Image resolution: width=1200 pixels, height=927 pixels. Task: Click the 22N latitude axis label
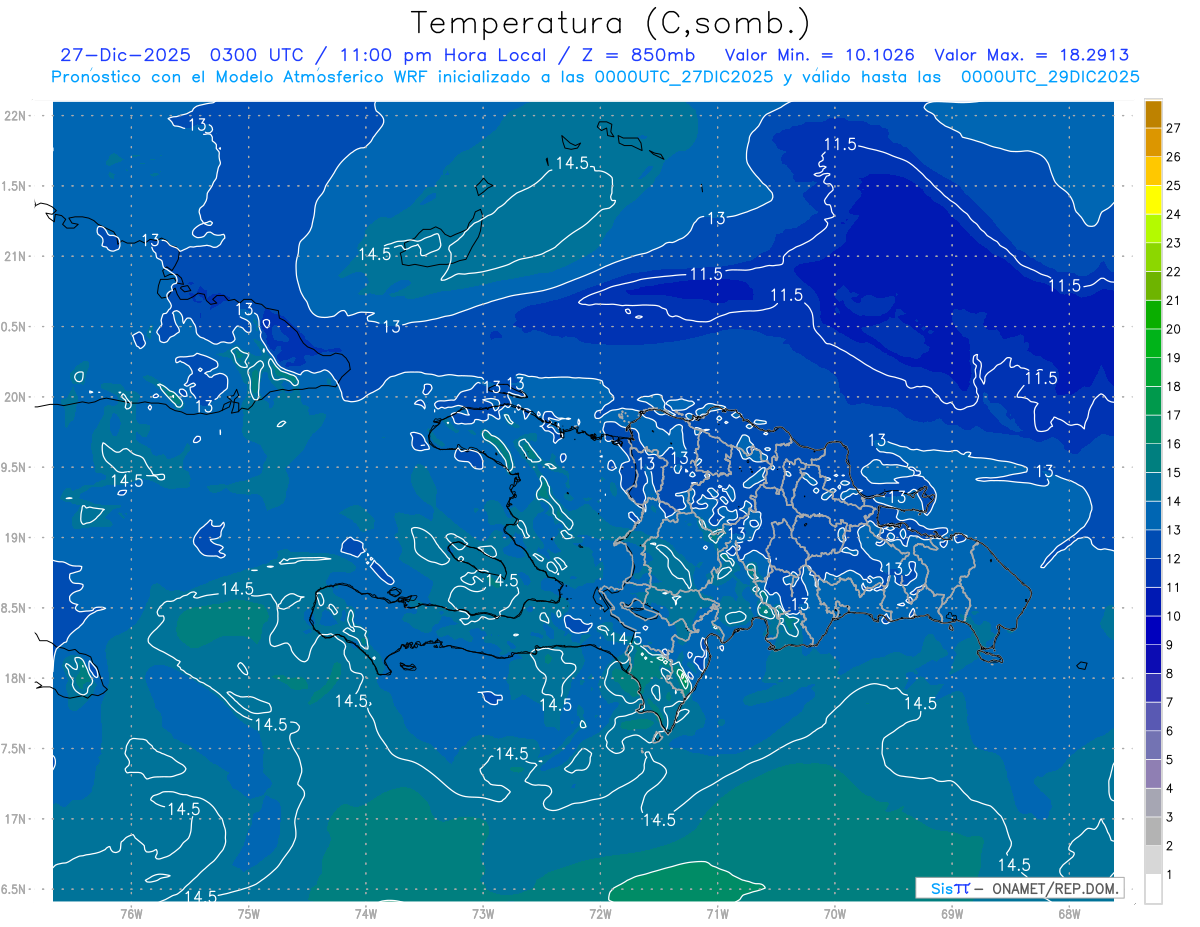point(16,115)
